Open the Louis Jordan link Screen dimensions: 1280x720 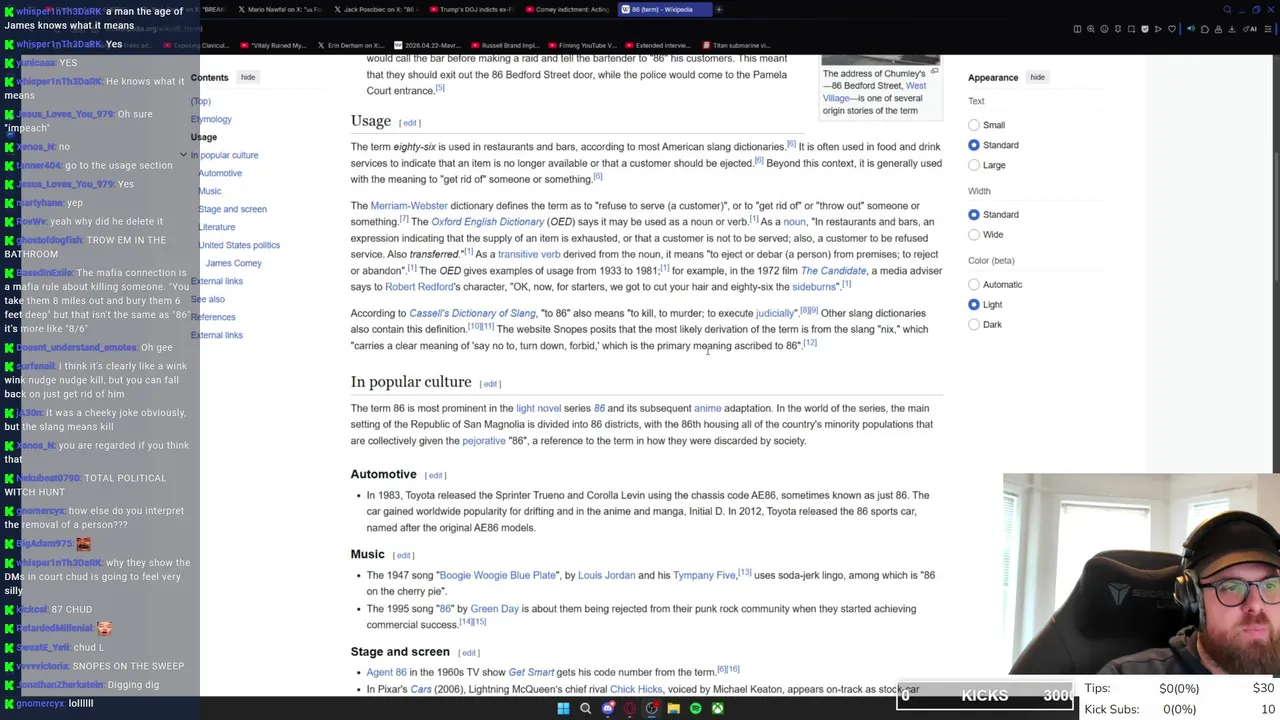[x=606, y=575]
